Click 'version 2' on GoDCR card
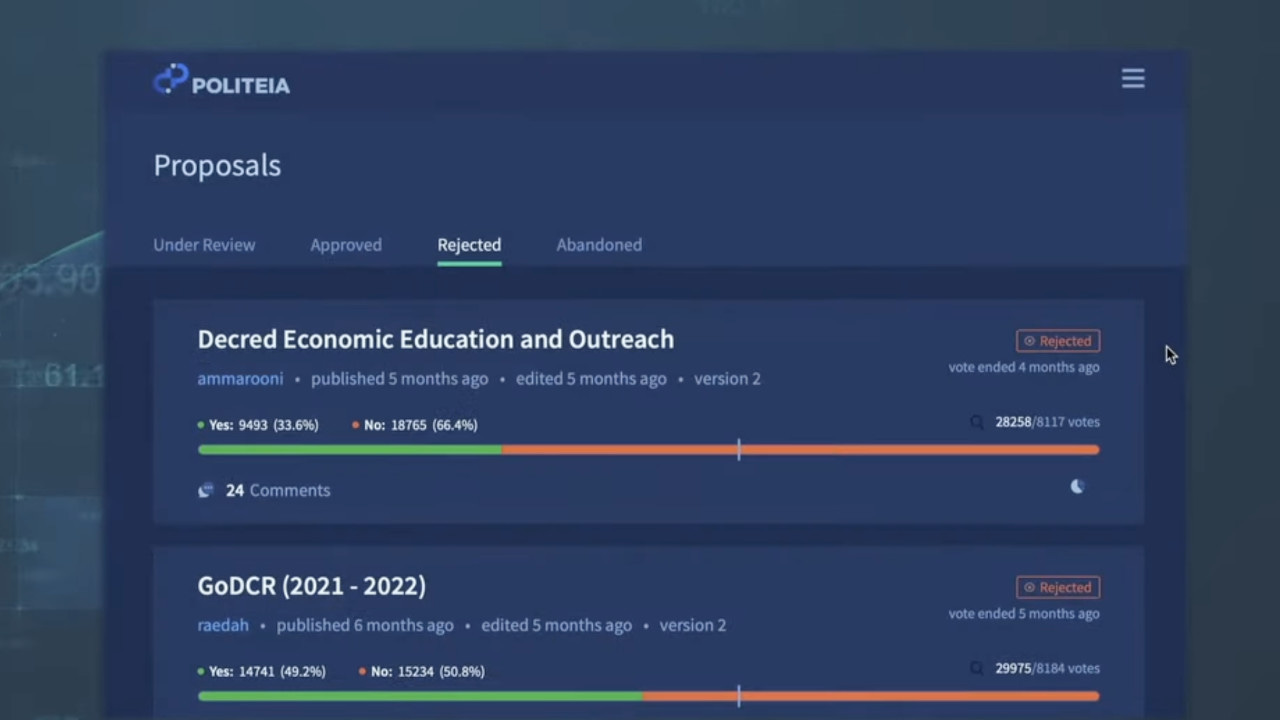The width and height of the screenshot is (1280, 720). click(x=693, y=625)
